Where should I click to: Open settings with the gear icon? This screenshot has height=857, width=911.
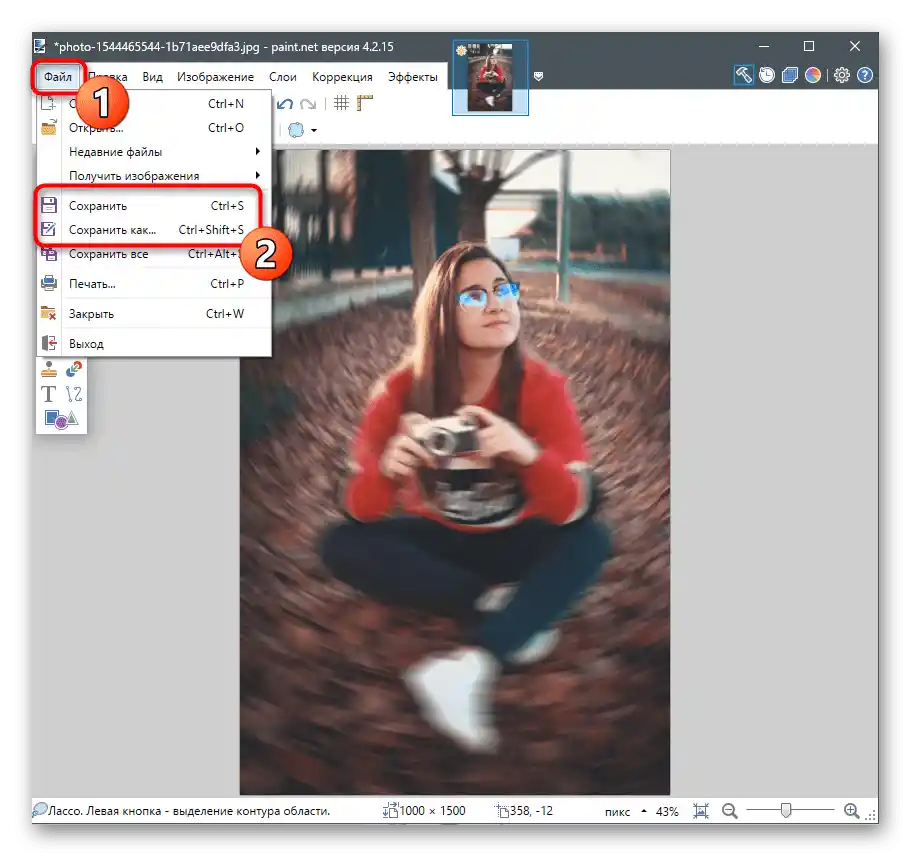(842, 75)
